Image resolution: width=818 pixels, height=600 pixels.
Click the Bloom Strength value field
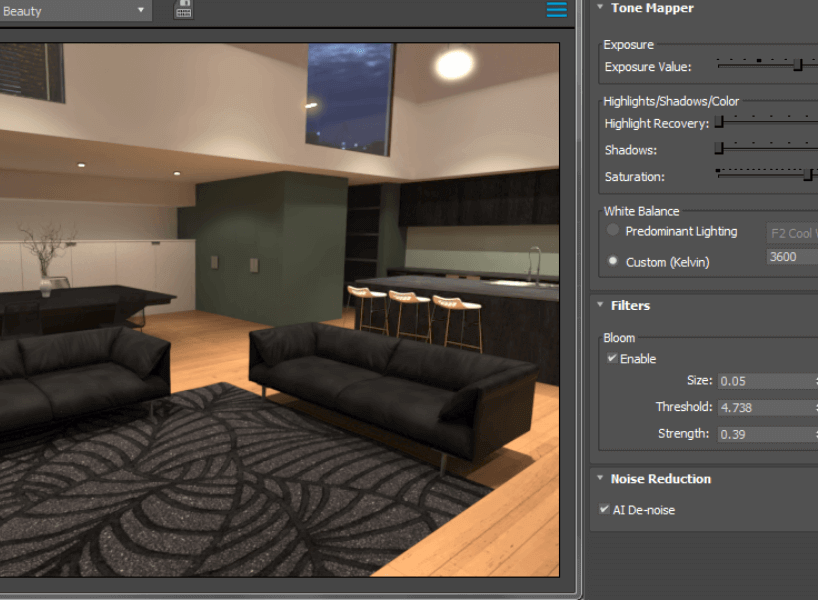[x=766, y=434]
